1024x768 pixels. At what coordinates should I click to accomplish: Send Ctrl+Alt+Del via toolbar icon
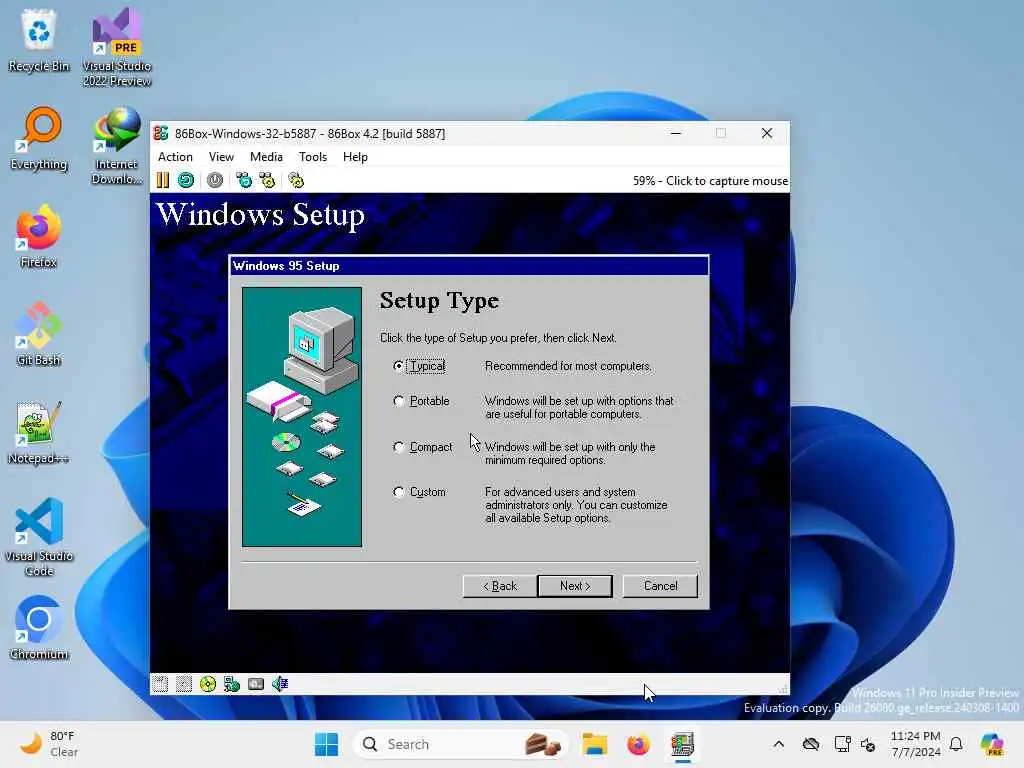pyautogui.click(x=244, y=180)
